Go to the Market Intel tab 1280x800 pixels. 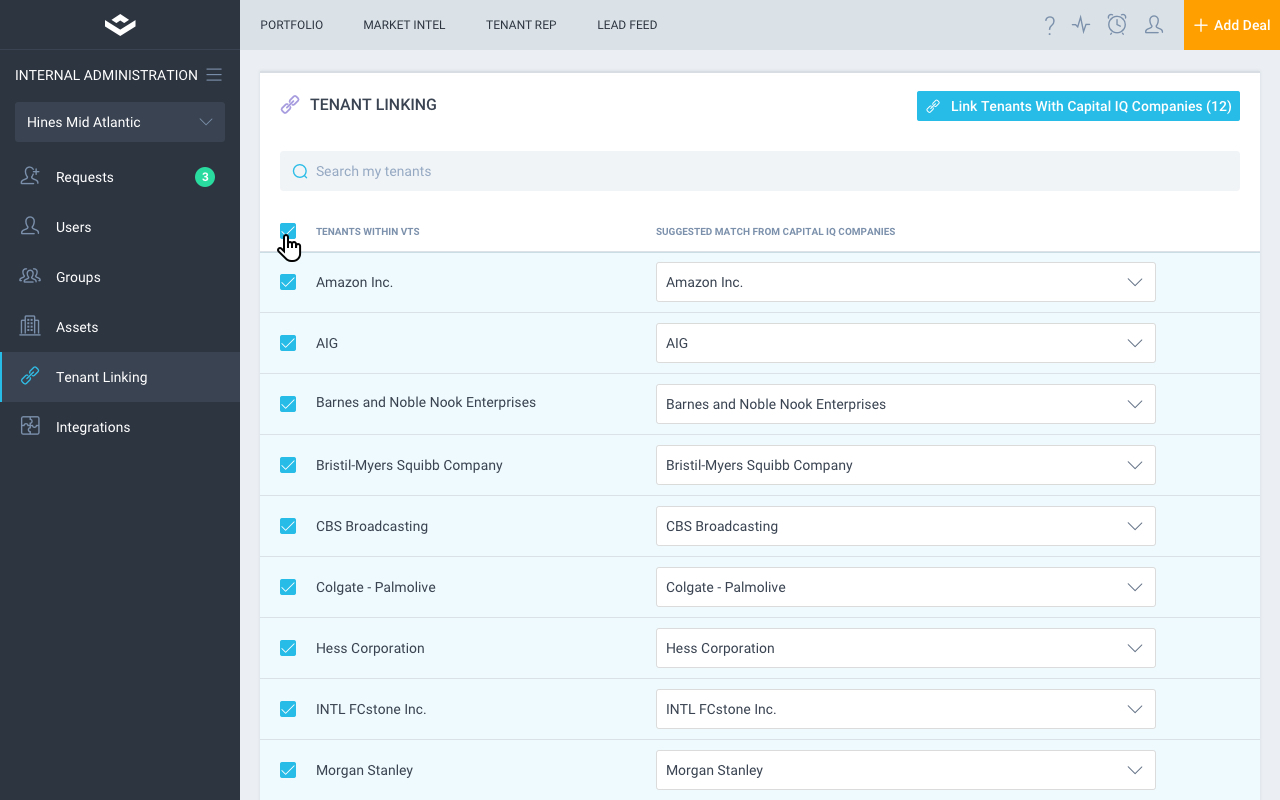[404, 25]
